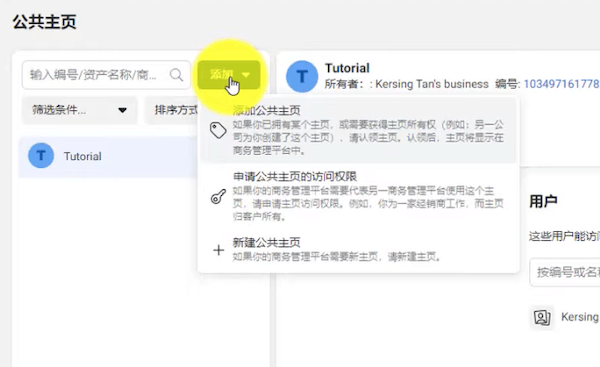Click the Tutorial title in the header
600x367 pixels.
pyautogui.click(x=347, y=68)
